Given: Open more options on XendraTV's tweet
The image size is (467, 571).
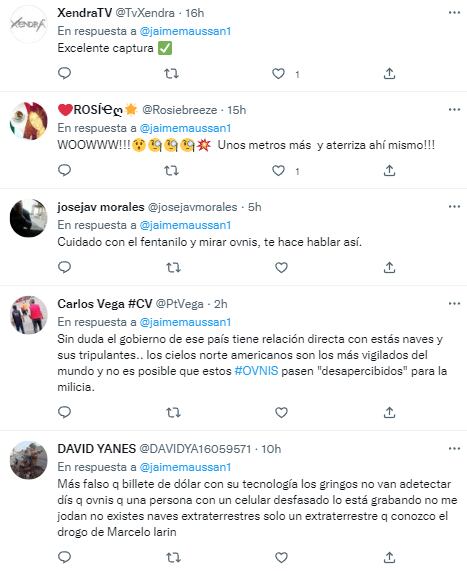Looking at the screenshot, I should (x=454, y=13).
